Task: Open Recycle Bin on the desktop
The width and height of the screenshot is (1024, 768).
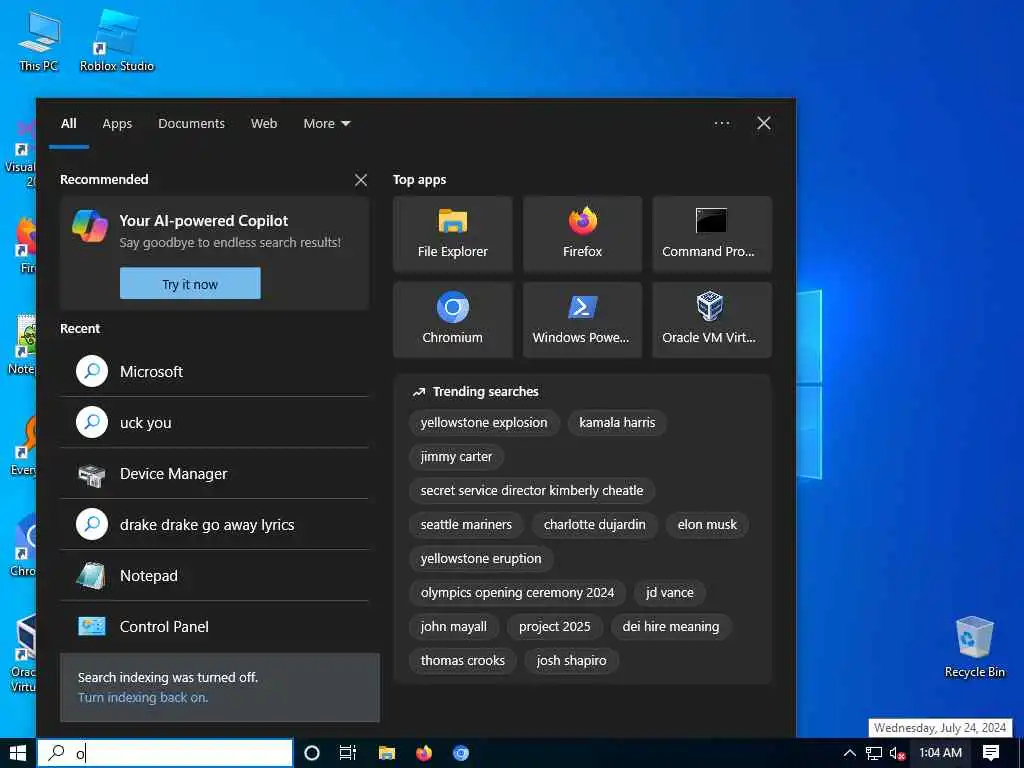Action: [974, 647]
